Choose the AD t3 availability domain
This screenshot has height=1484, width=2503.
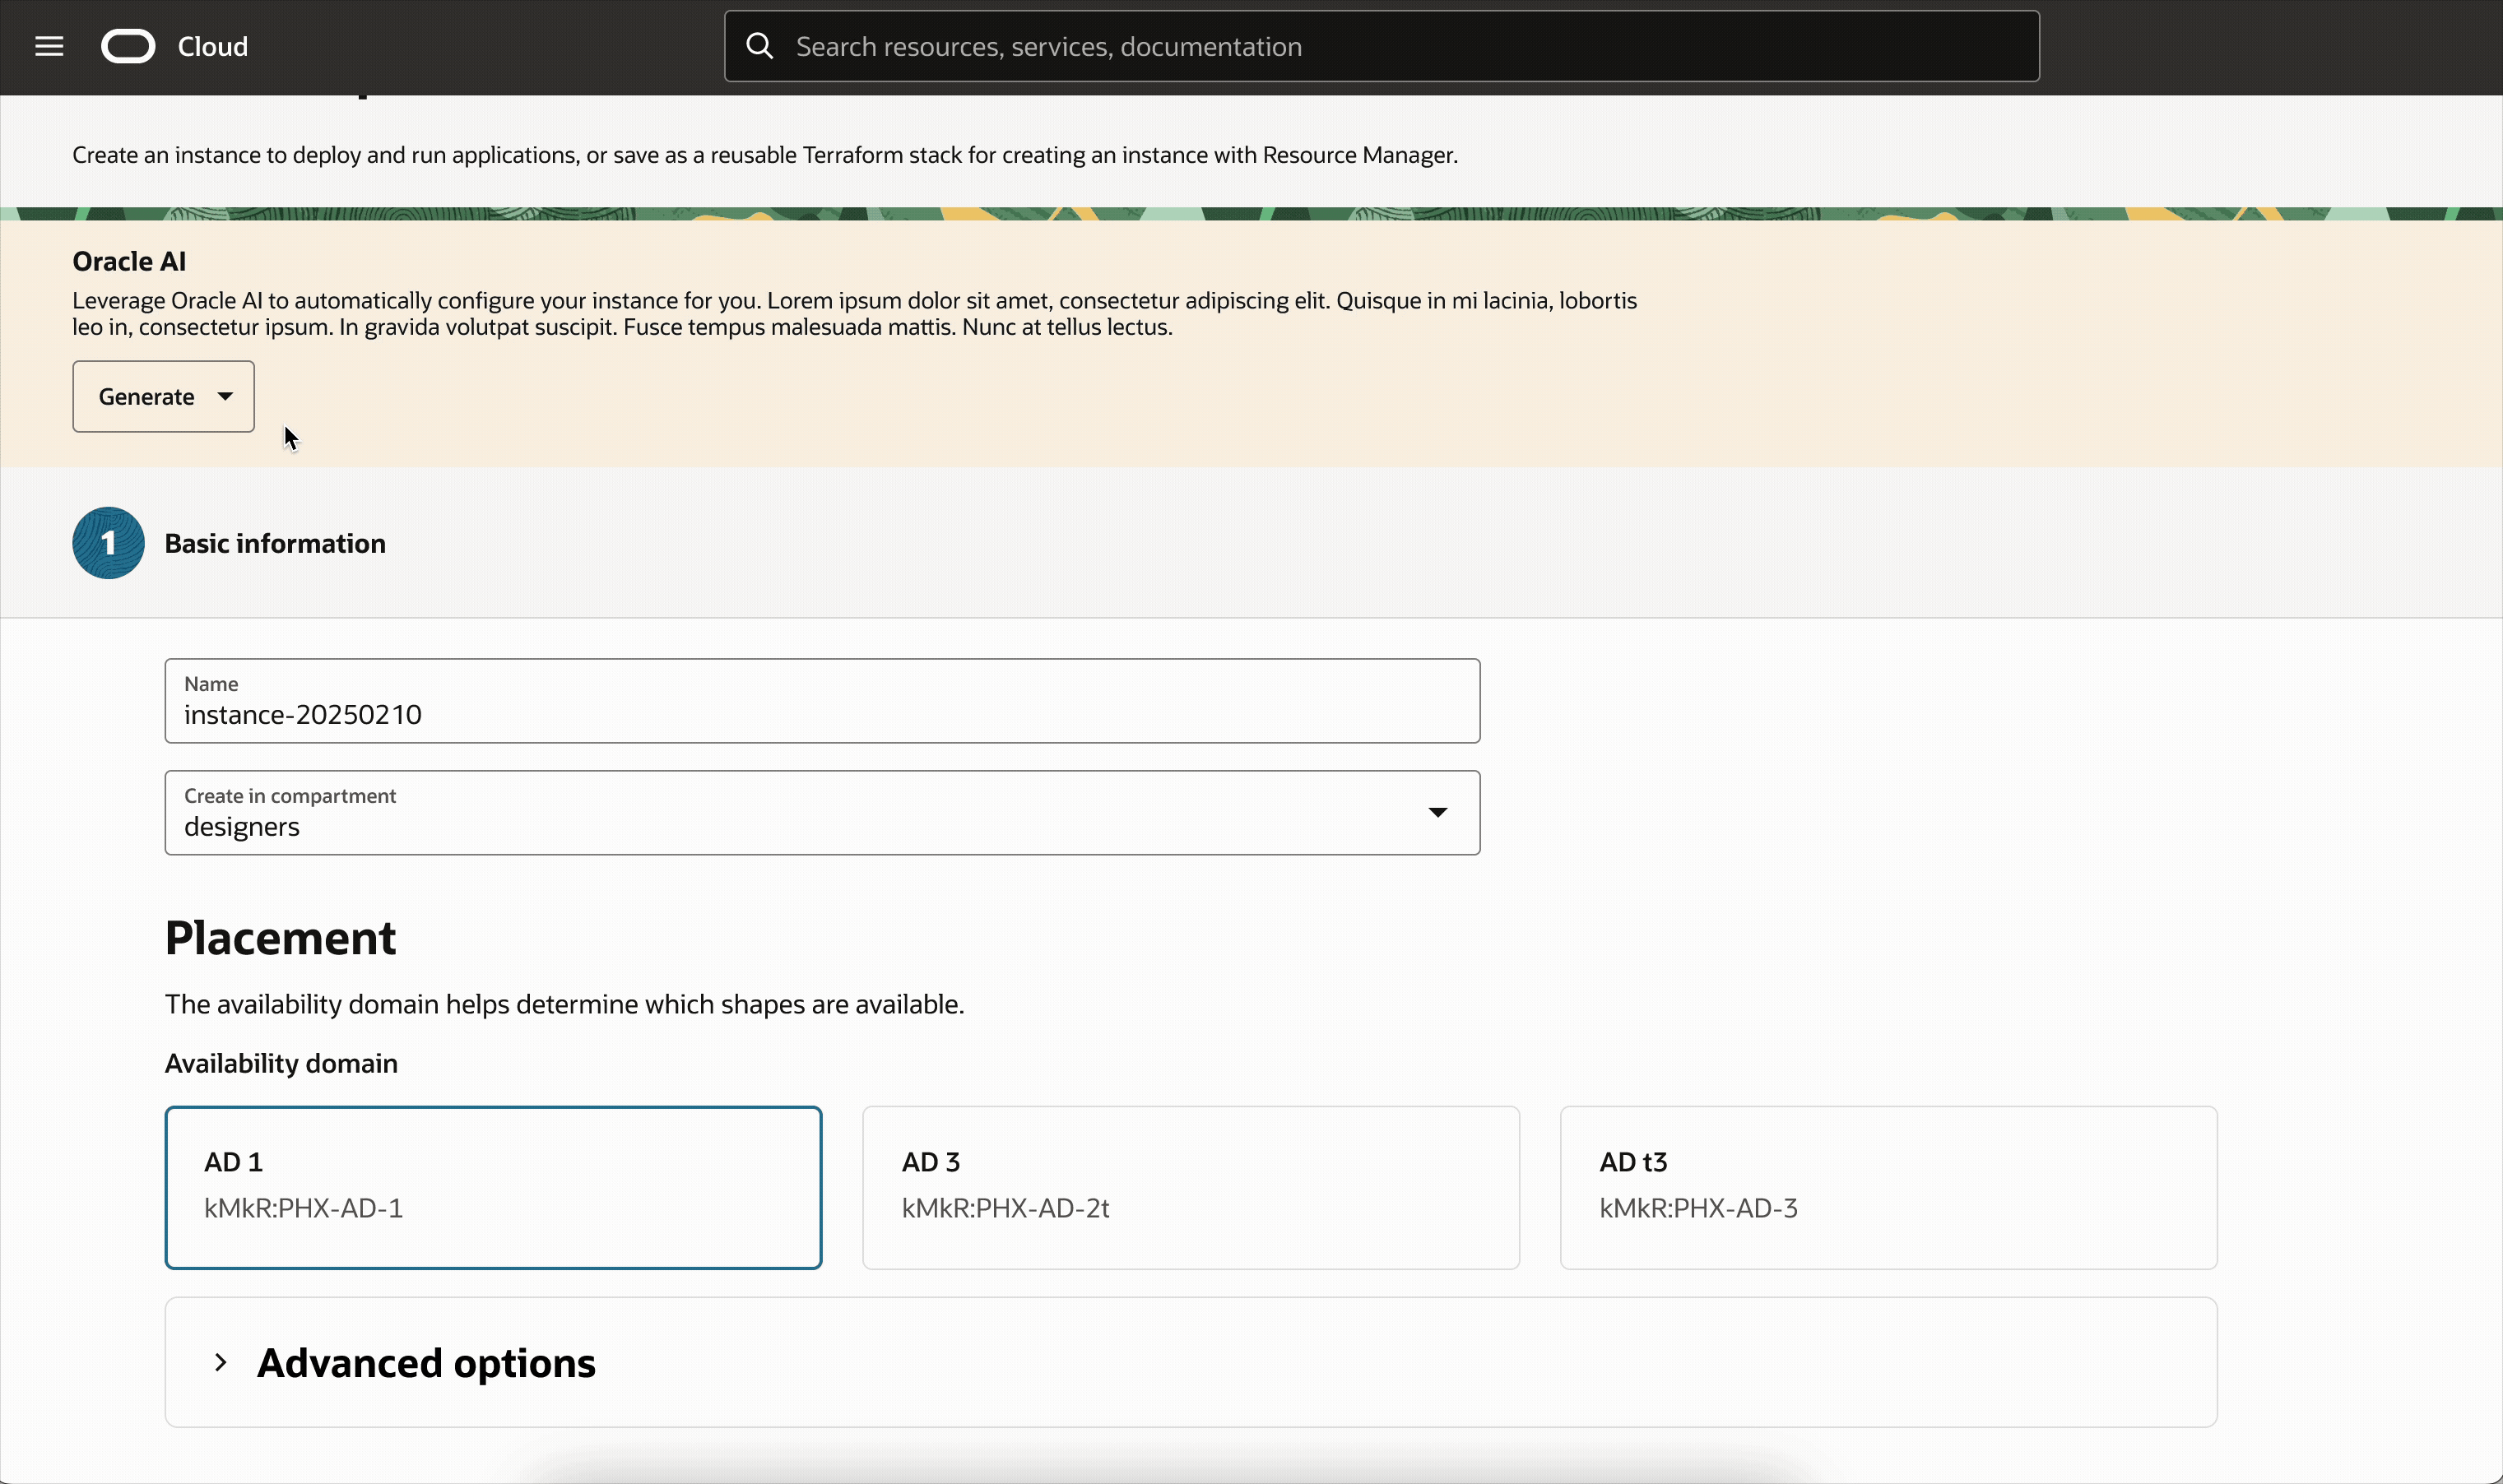(x=1888, y=1187)
